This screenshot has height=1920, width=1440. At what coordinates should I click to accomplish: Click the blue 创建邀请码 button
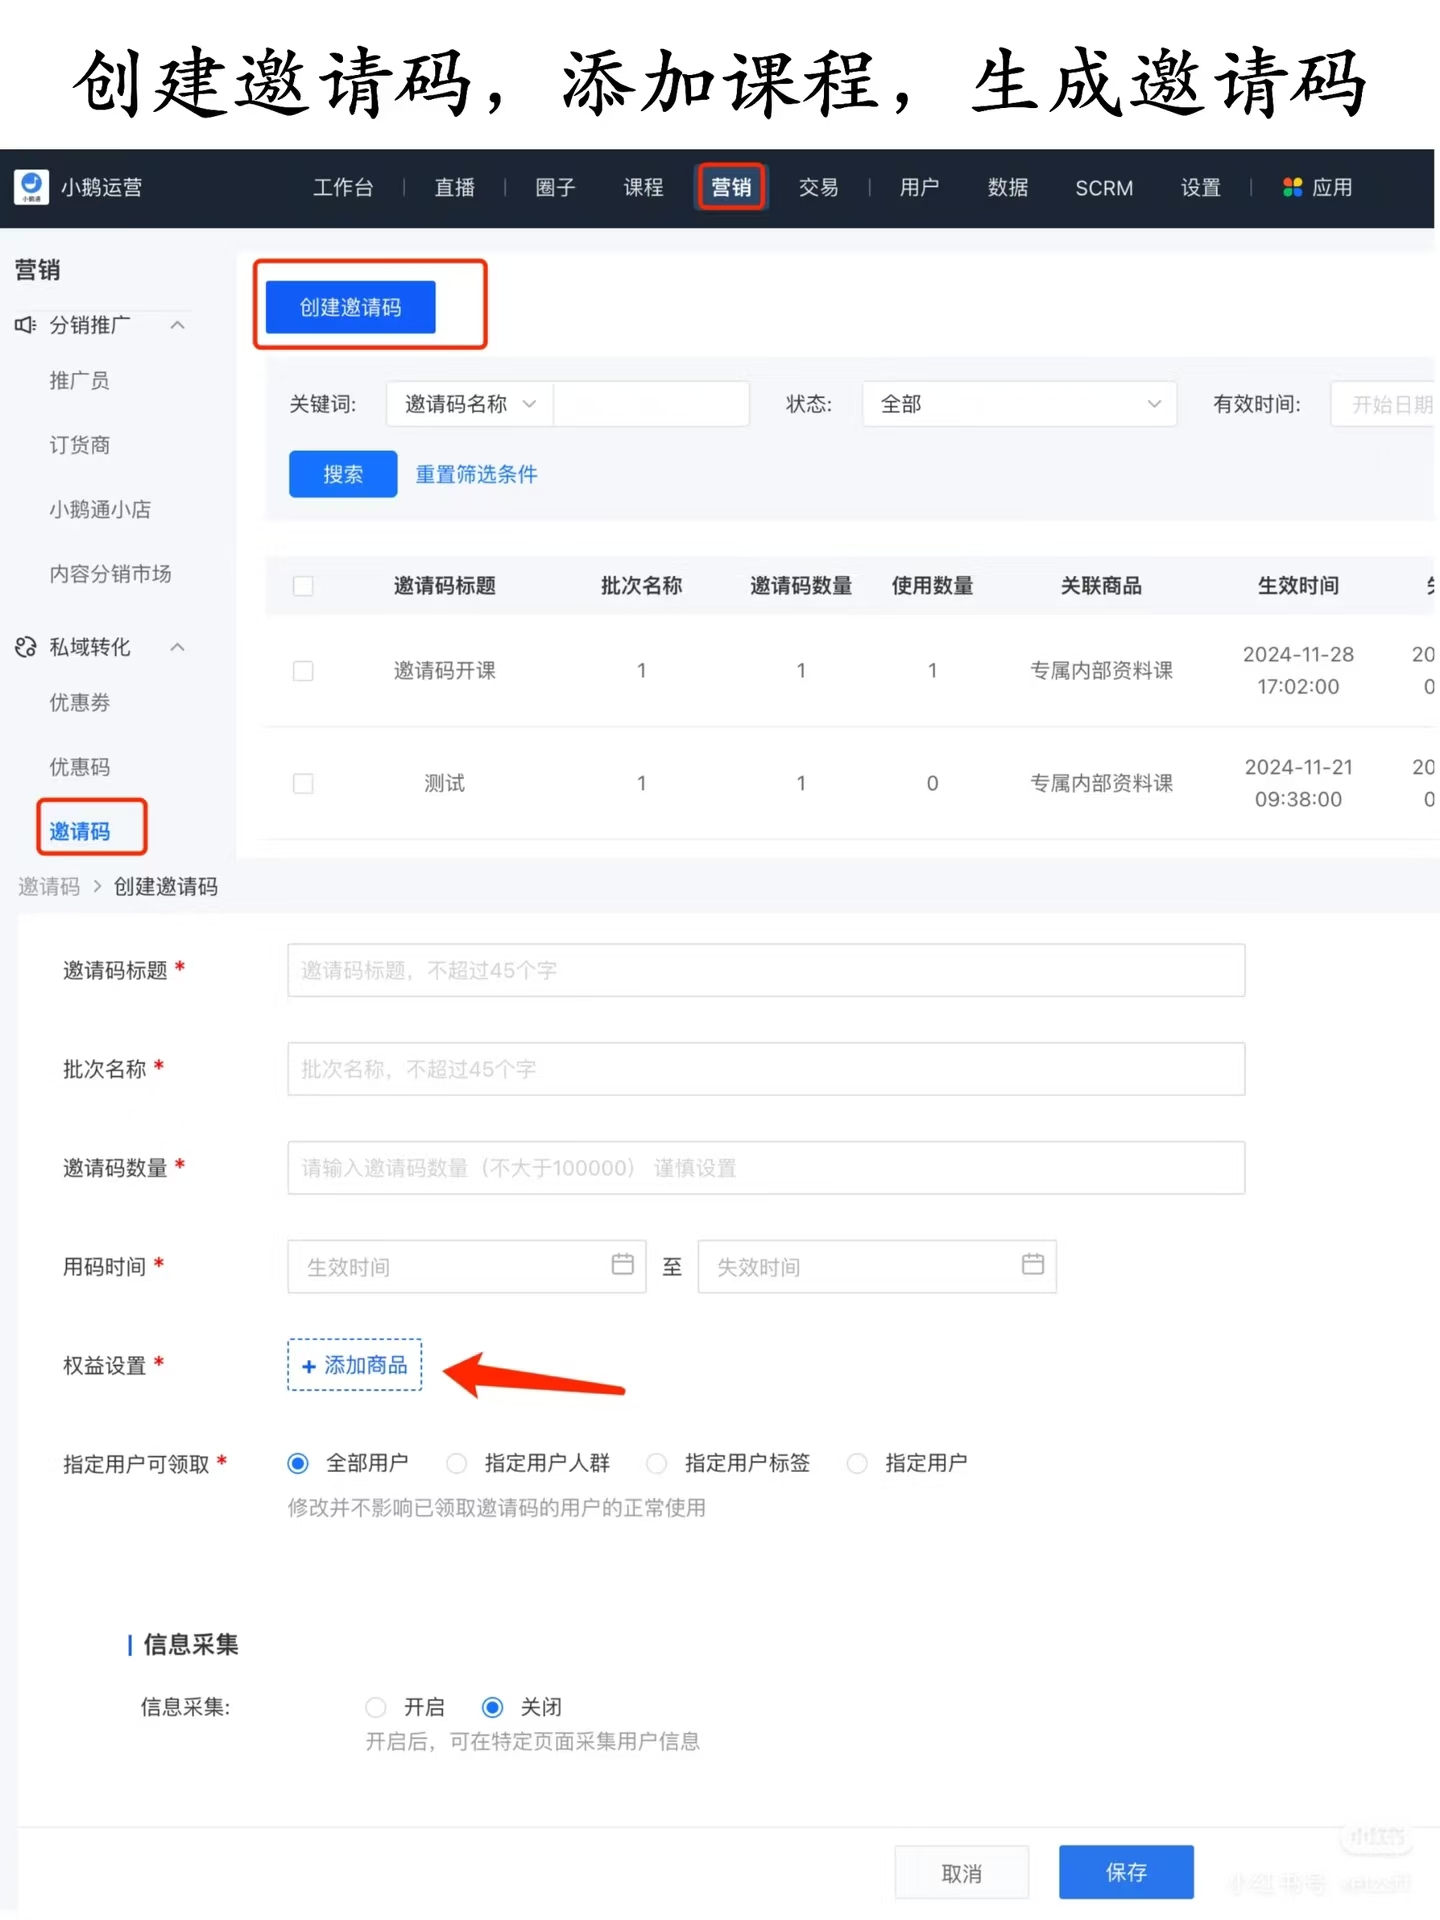[x=350, y=307]
